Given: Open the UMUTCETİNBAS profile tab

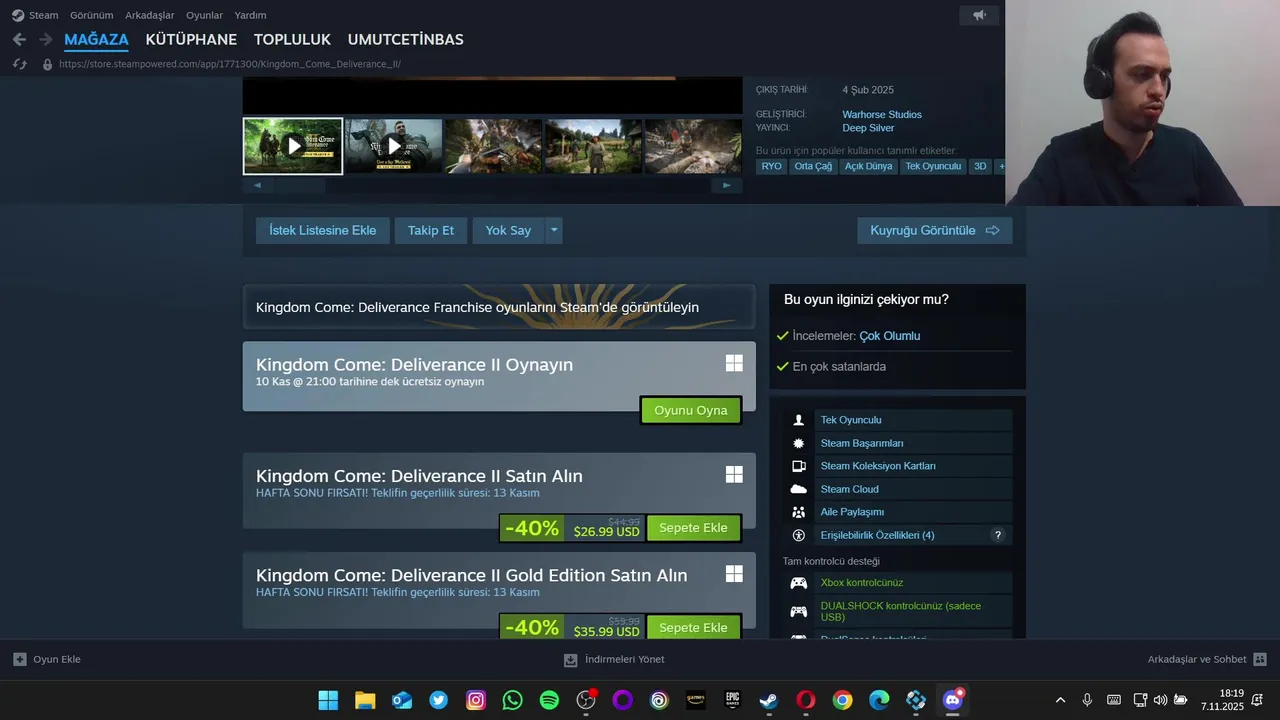Looking at the screenshot, I should coord(405,40).
